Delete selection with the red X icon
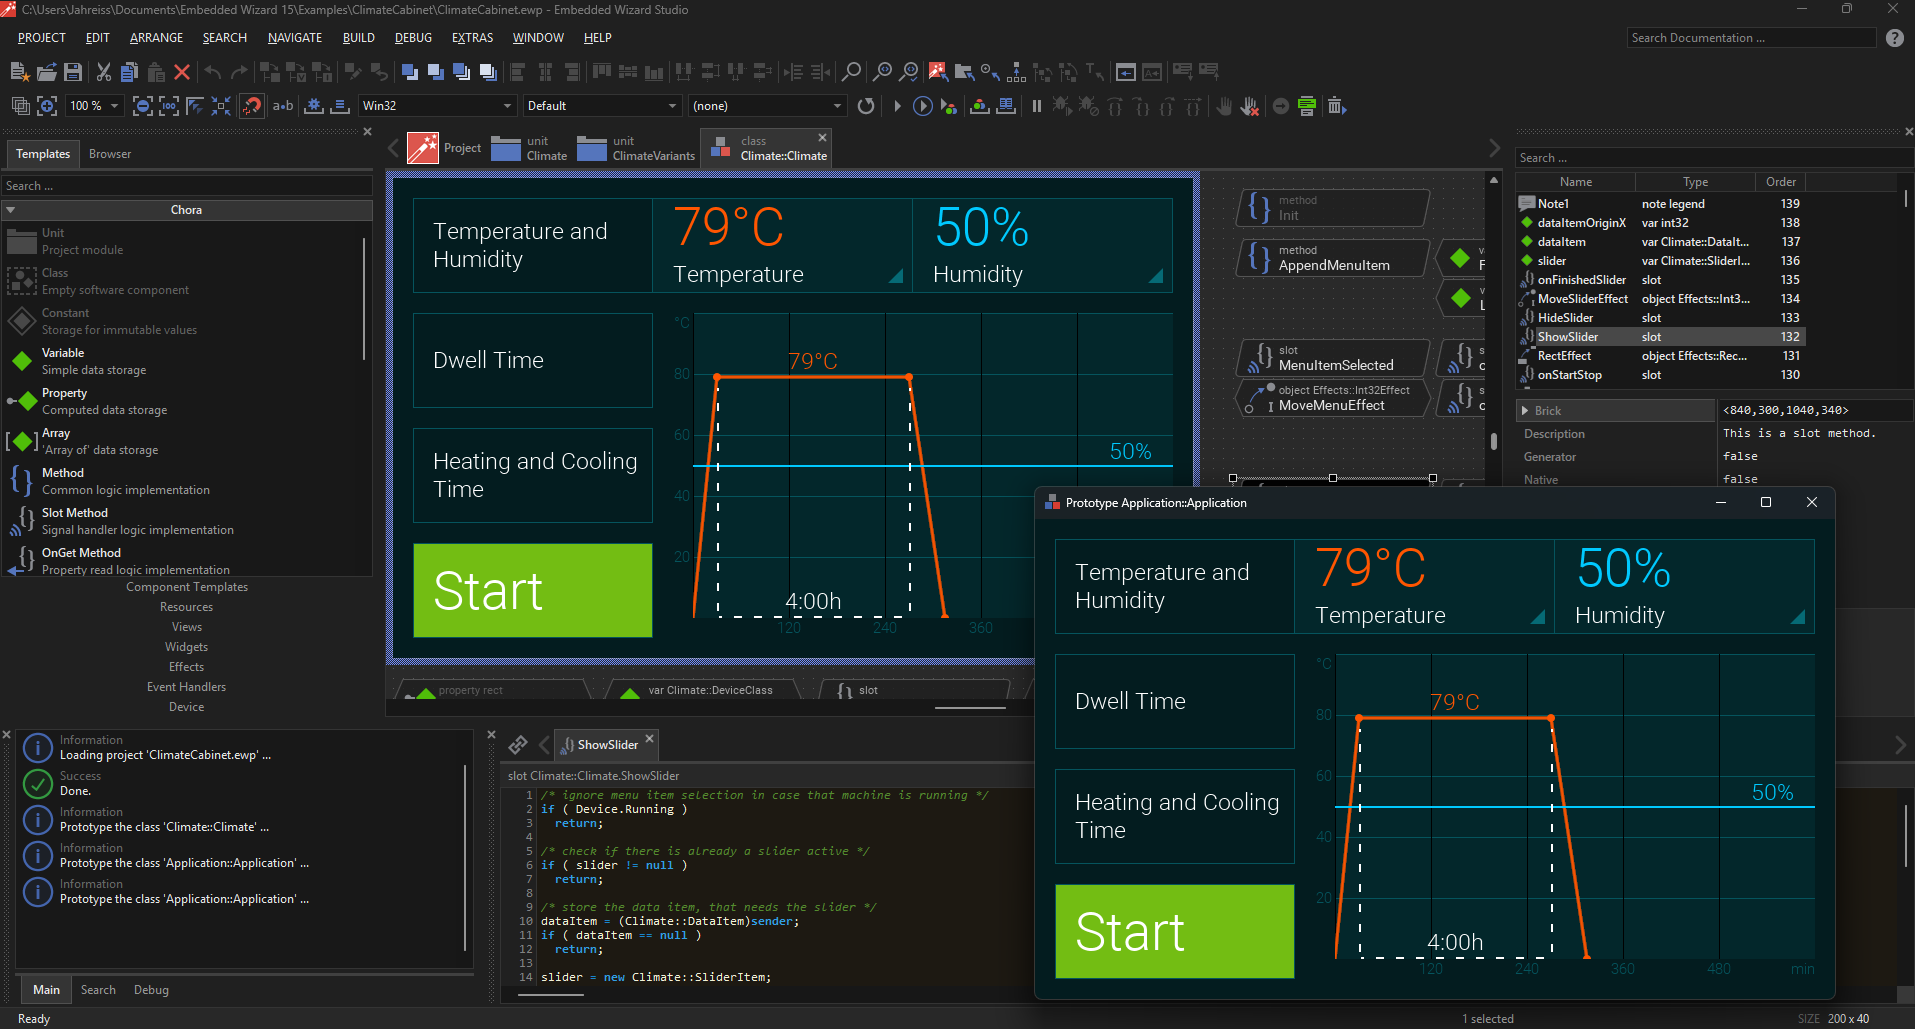The width and height of the screenshot is (1915, 1029). point(182,72)
